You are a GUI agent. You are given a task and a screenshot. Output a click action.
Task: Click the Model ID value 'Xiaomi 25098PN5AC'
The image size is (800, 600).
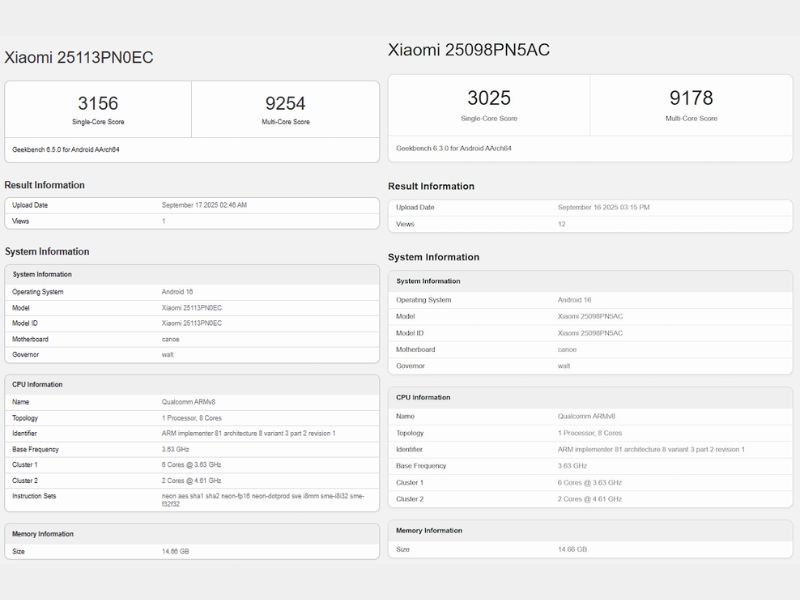[590, 333]
